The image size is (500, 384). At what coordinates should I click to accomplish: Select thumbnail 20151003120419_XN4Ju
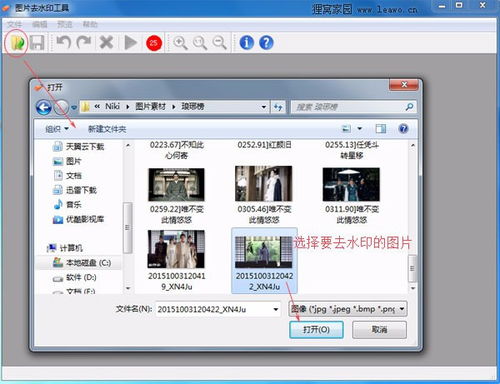click(x=176, y=249)
